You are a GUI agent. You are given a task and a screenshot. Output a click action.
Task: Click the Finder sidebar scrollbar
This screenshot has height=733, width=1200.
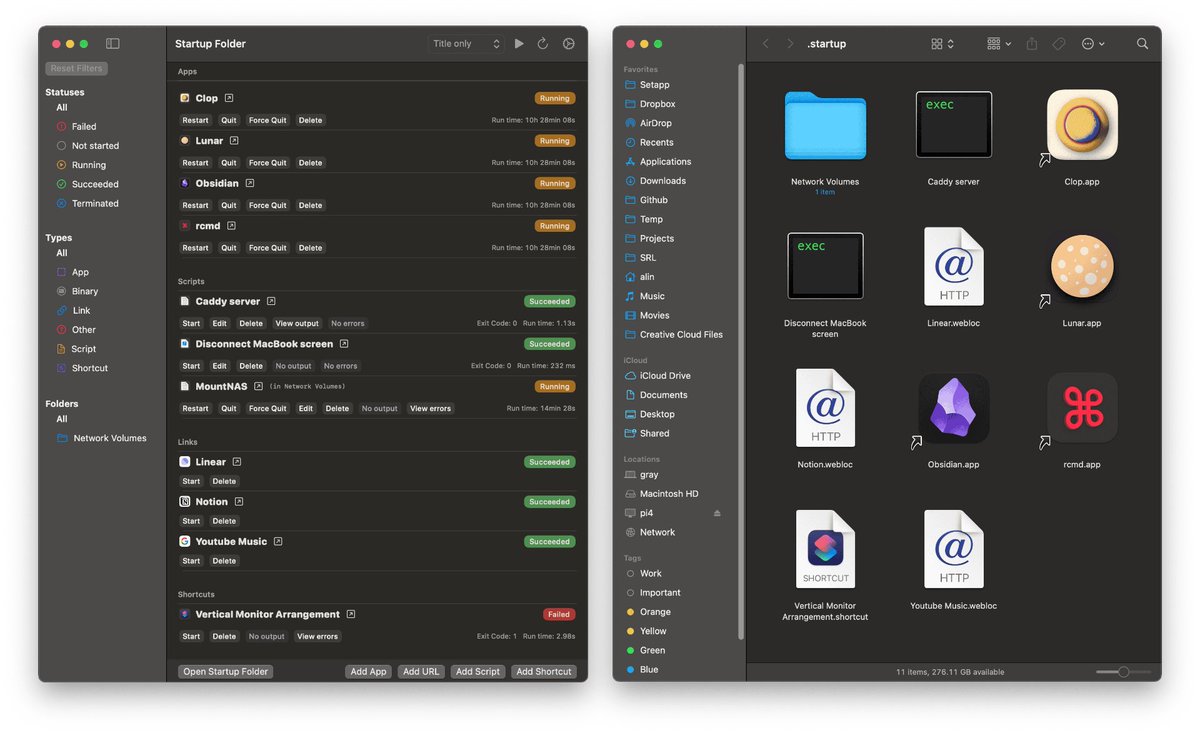point(740,350)
